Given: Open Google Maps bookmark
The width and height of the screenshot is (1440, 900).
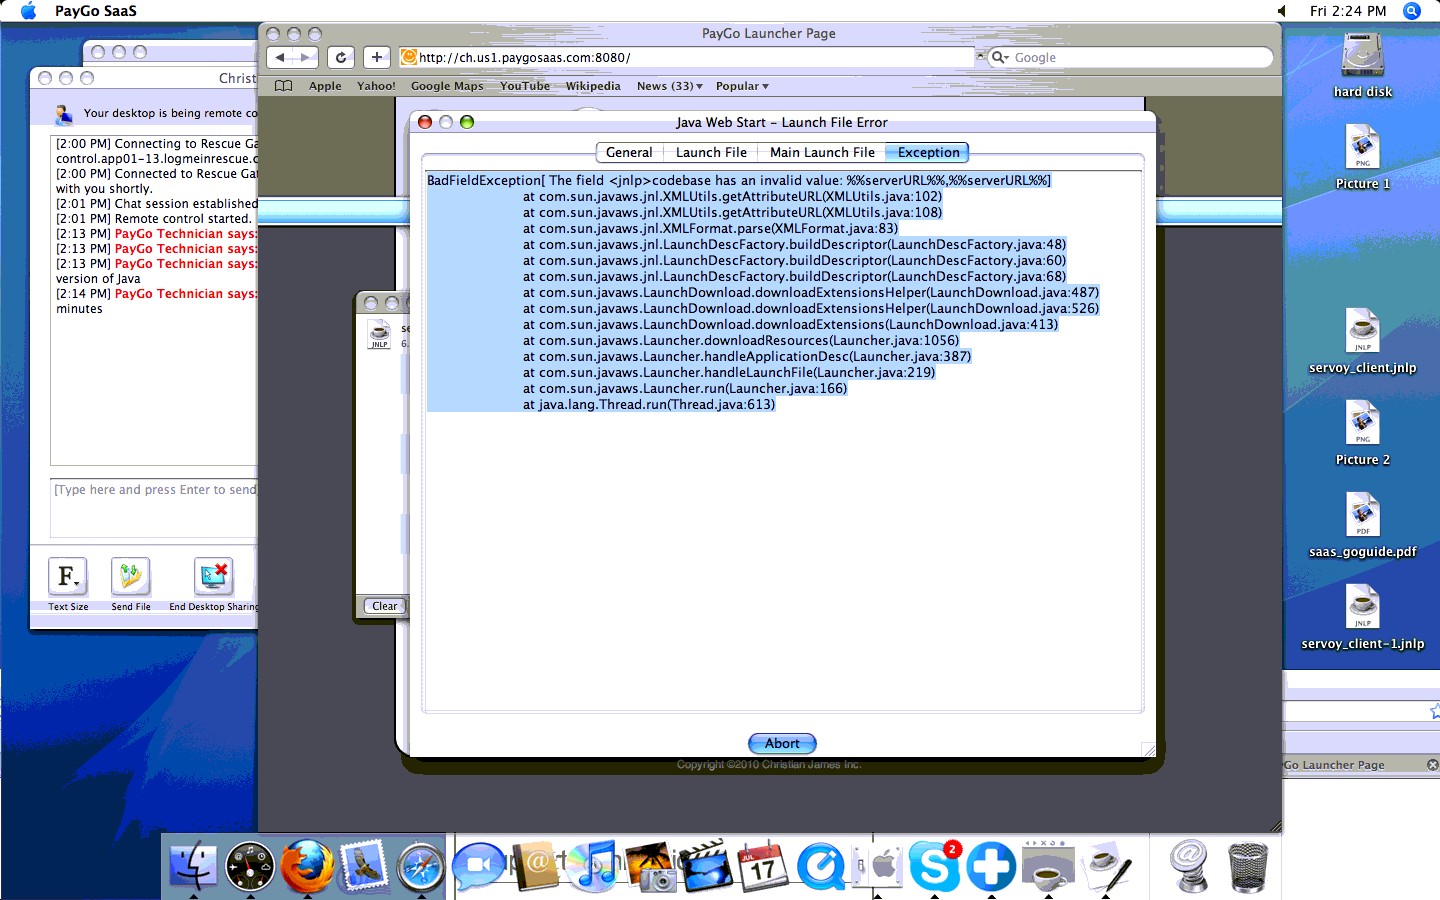Looking at the screenshot, I should tap(447, 86).
